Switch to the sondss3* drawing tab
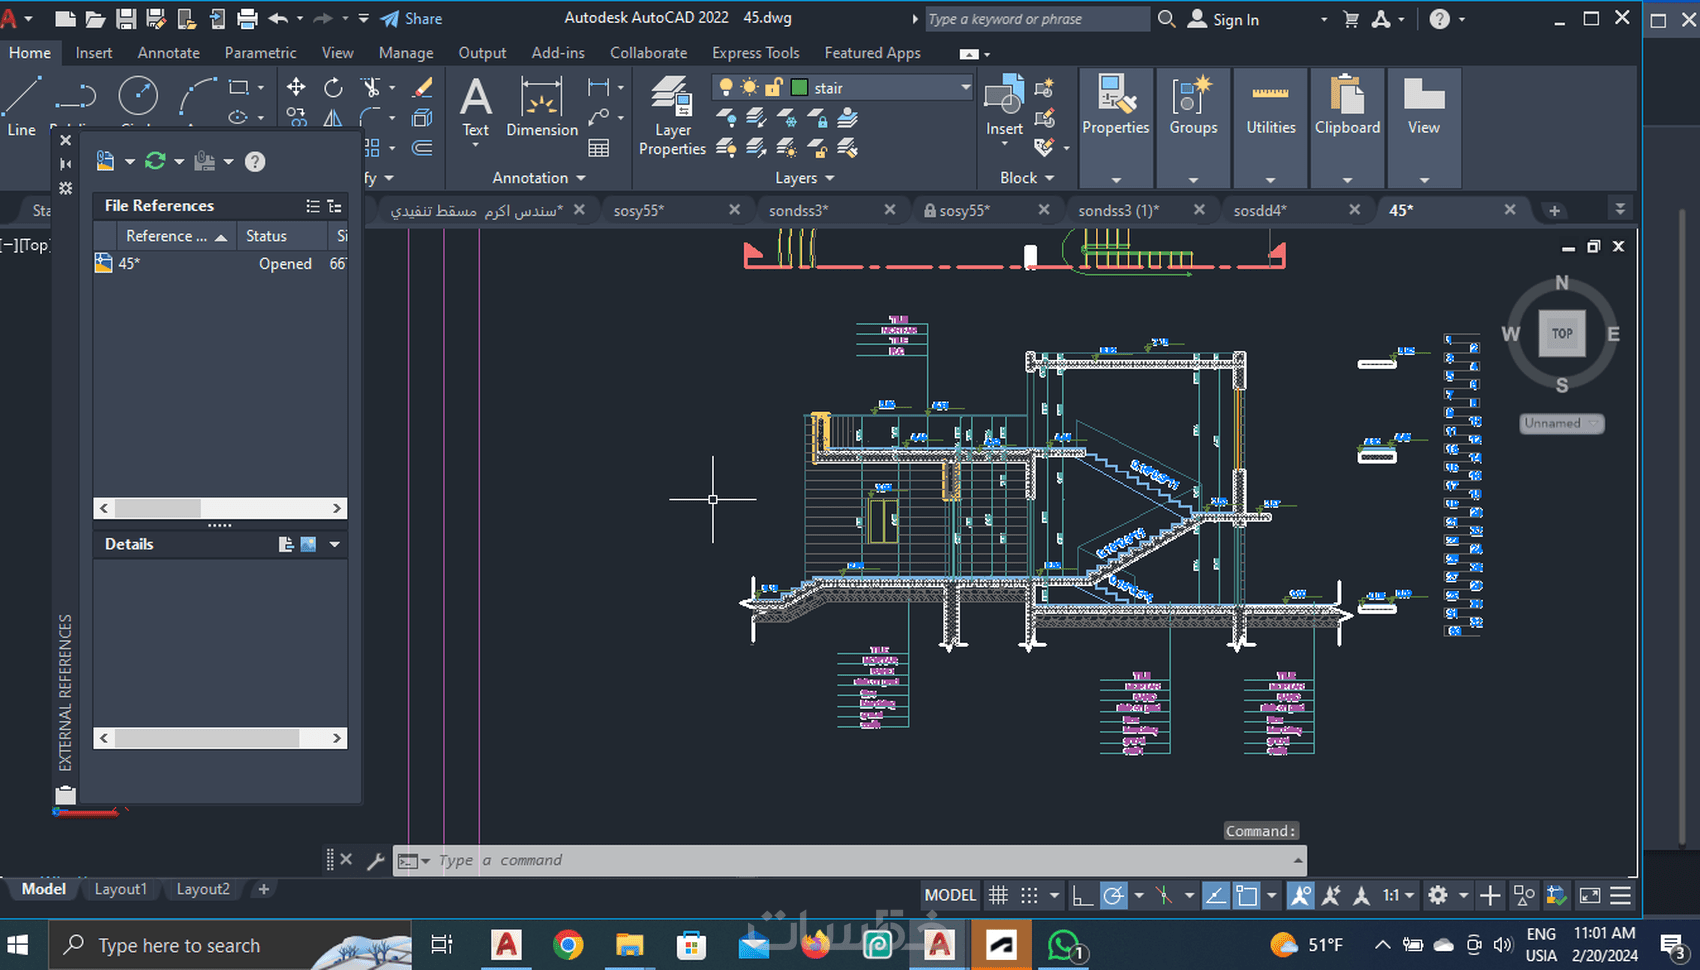The image size is (1700, 970). pos(797,210)
